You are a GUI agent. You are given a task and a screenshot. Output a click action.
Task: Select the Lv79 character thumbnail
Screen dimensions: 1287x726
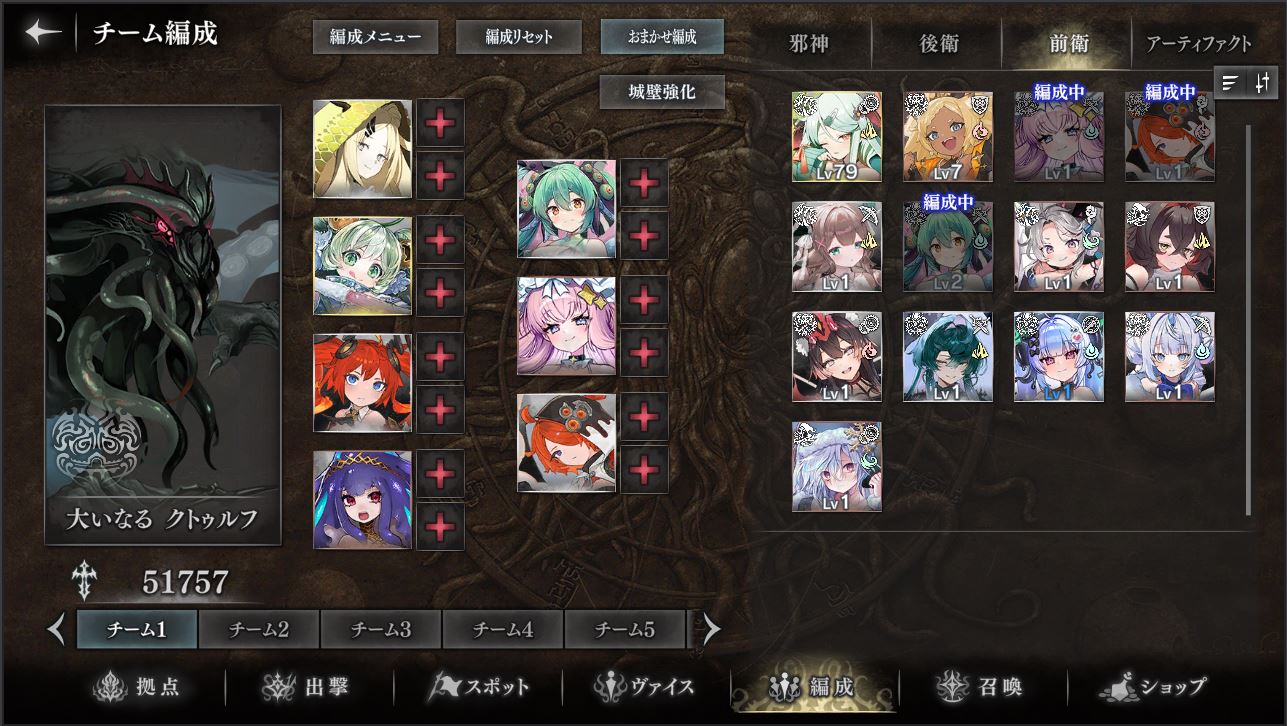[x=837, y=137]
